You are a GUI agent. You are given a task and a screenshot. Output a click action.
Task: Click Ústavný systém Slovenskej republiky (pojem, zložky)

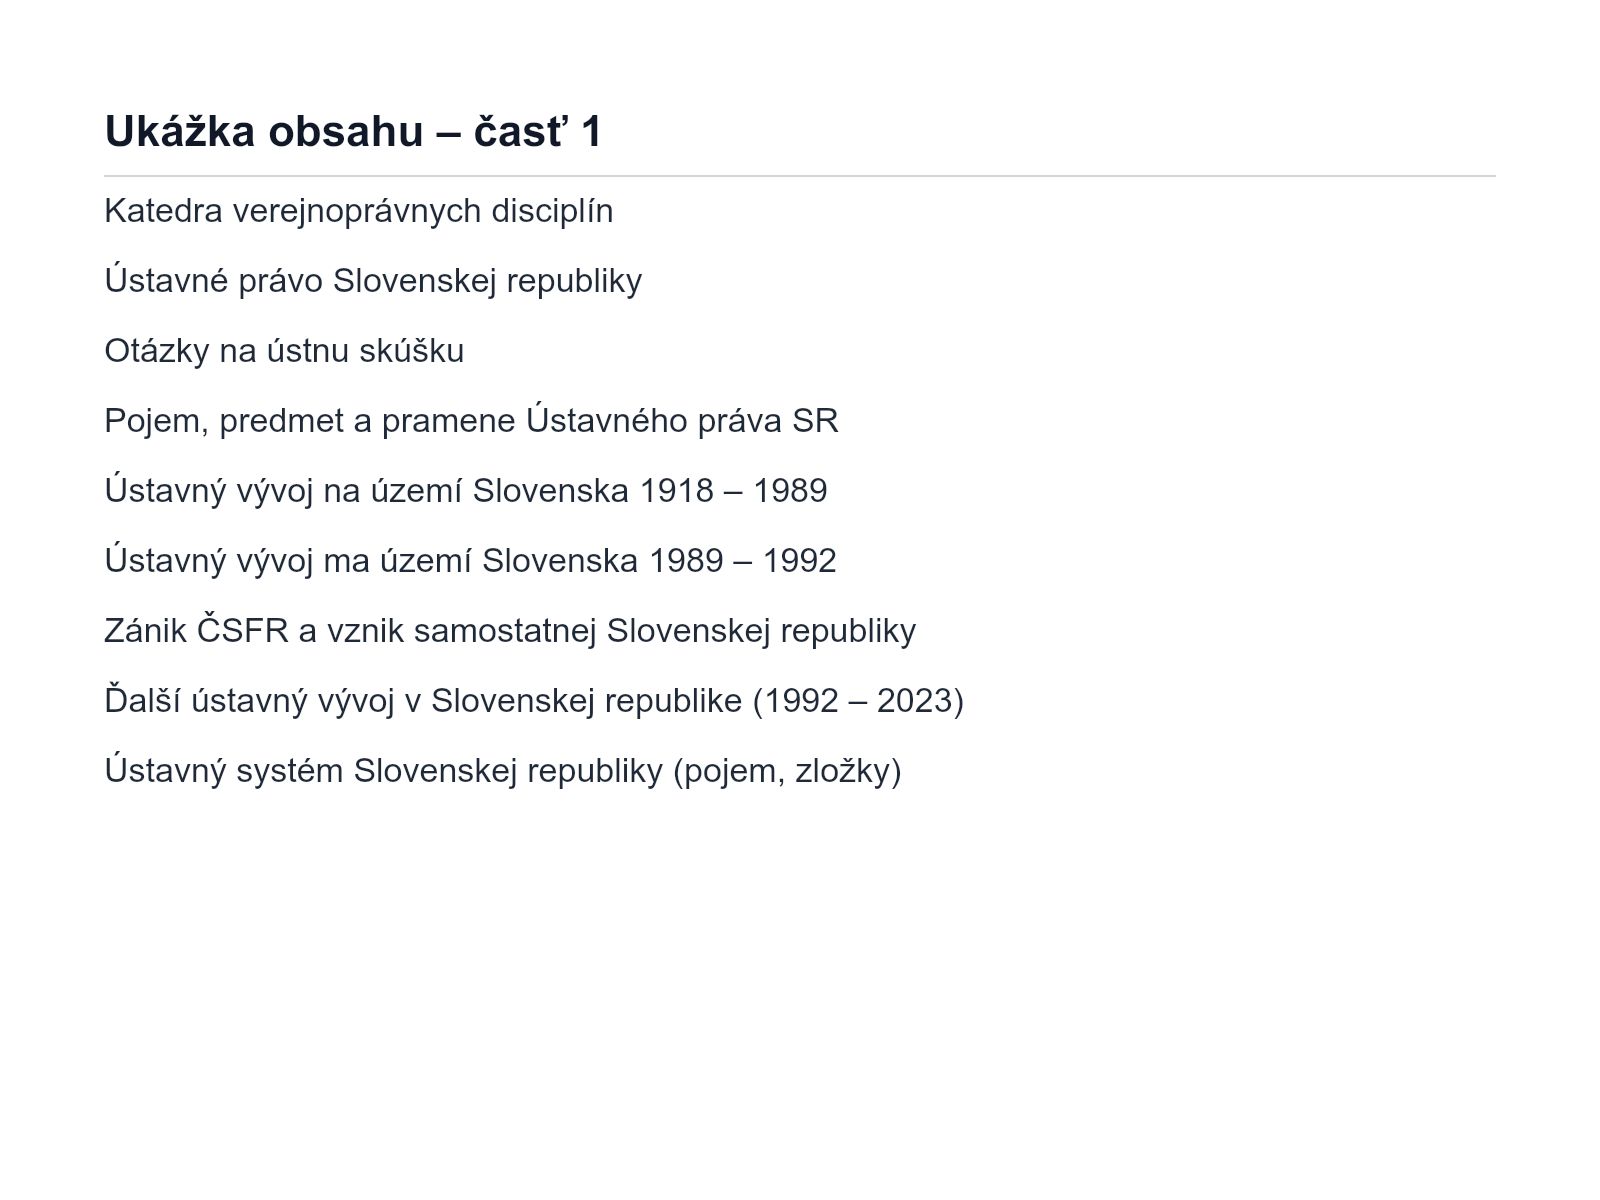click(503, 771)
